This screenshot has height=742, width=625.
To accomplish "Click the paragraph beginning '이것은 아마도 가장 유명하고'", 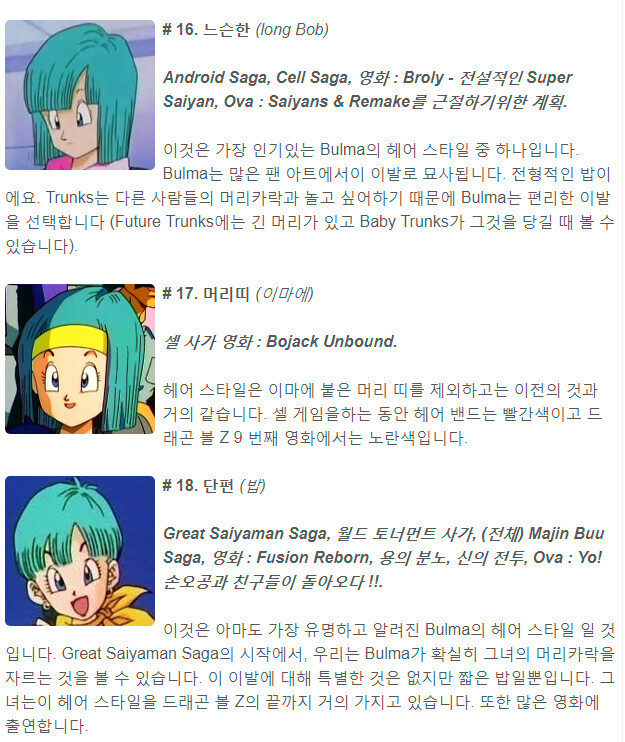I will 310,678.
